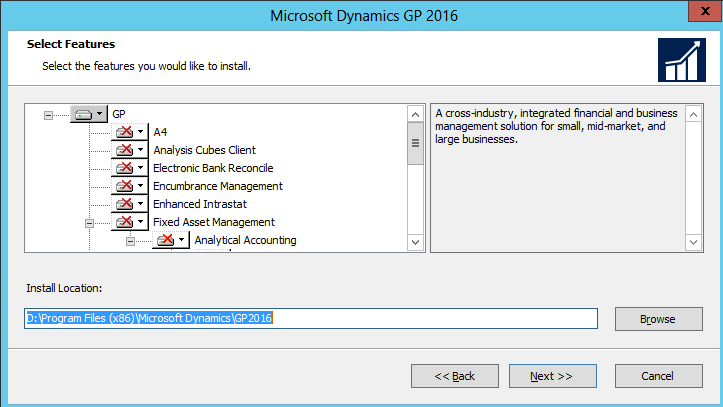Click Encumbrance Management feature state icon
This screenshot has width=723, height=407.
click(x=129, y=186)
